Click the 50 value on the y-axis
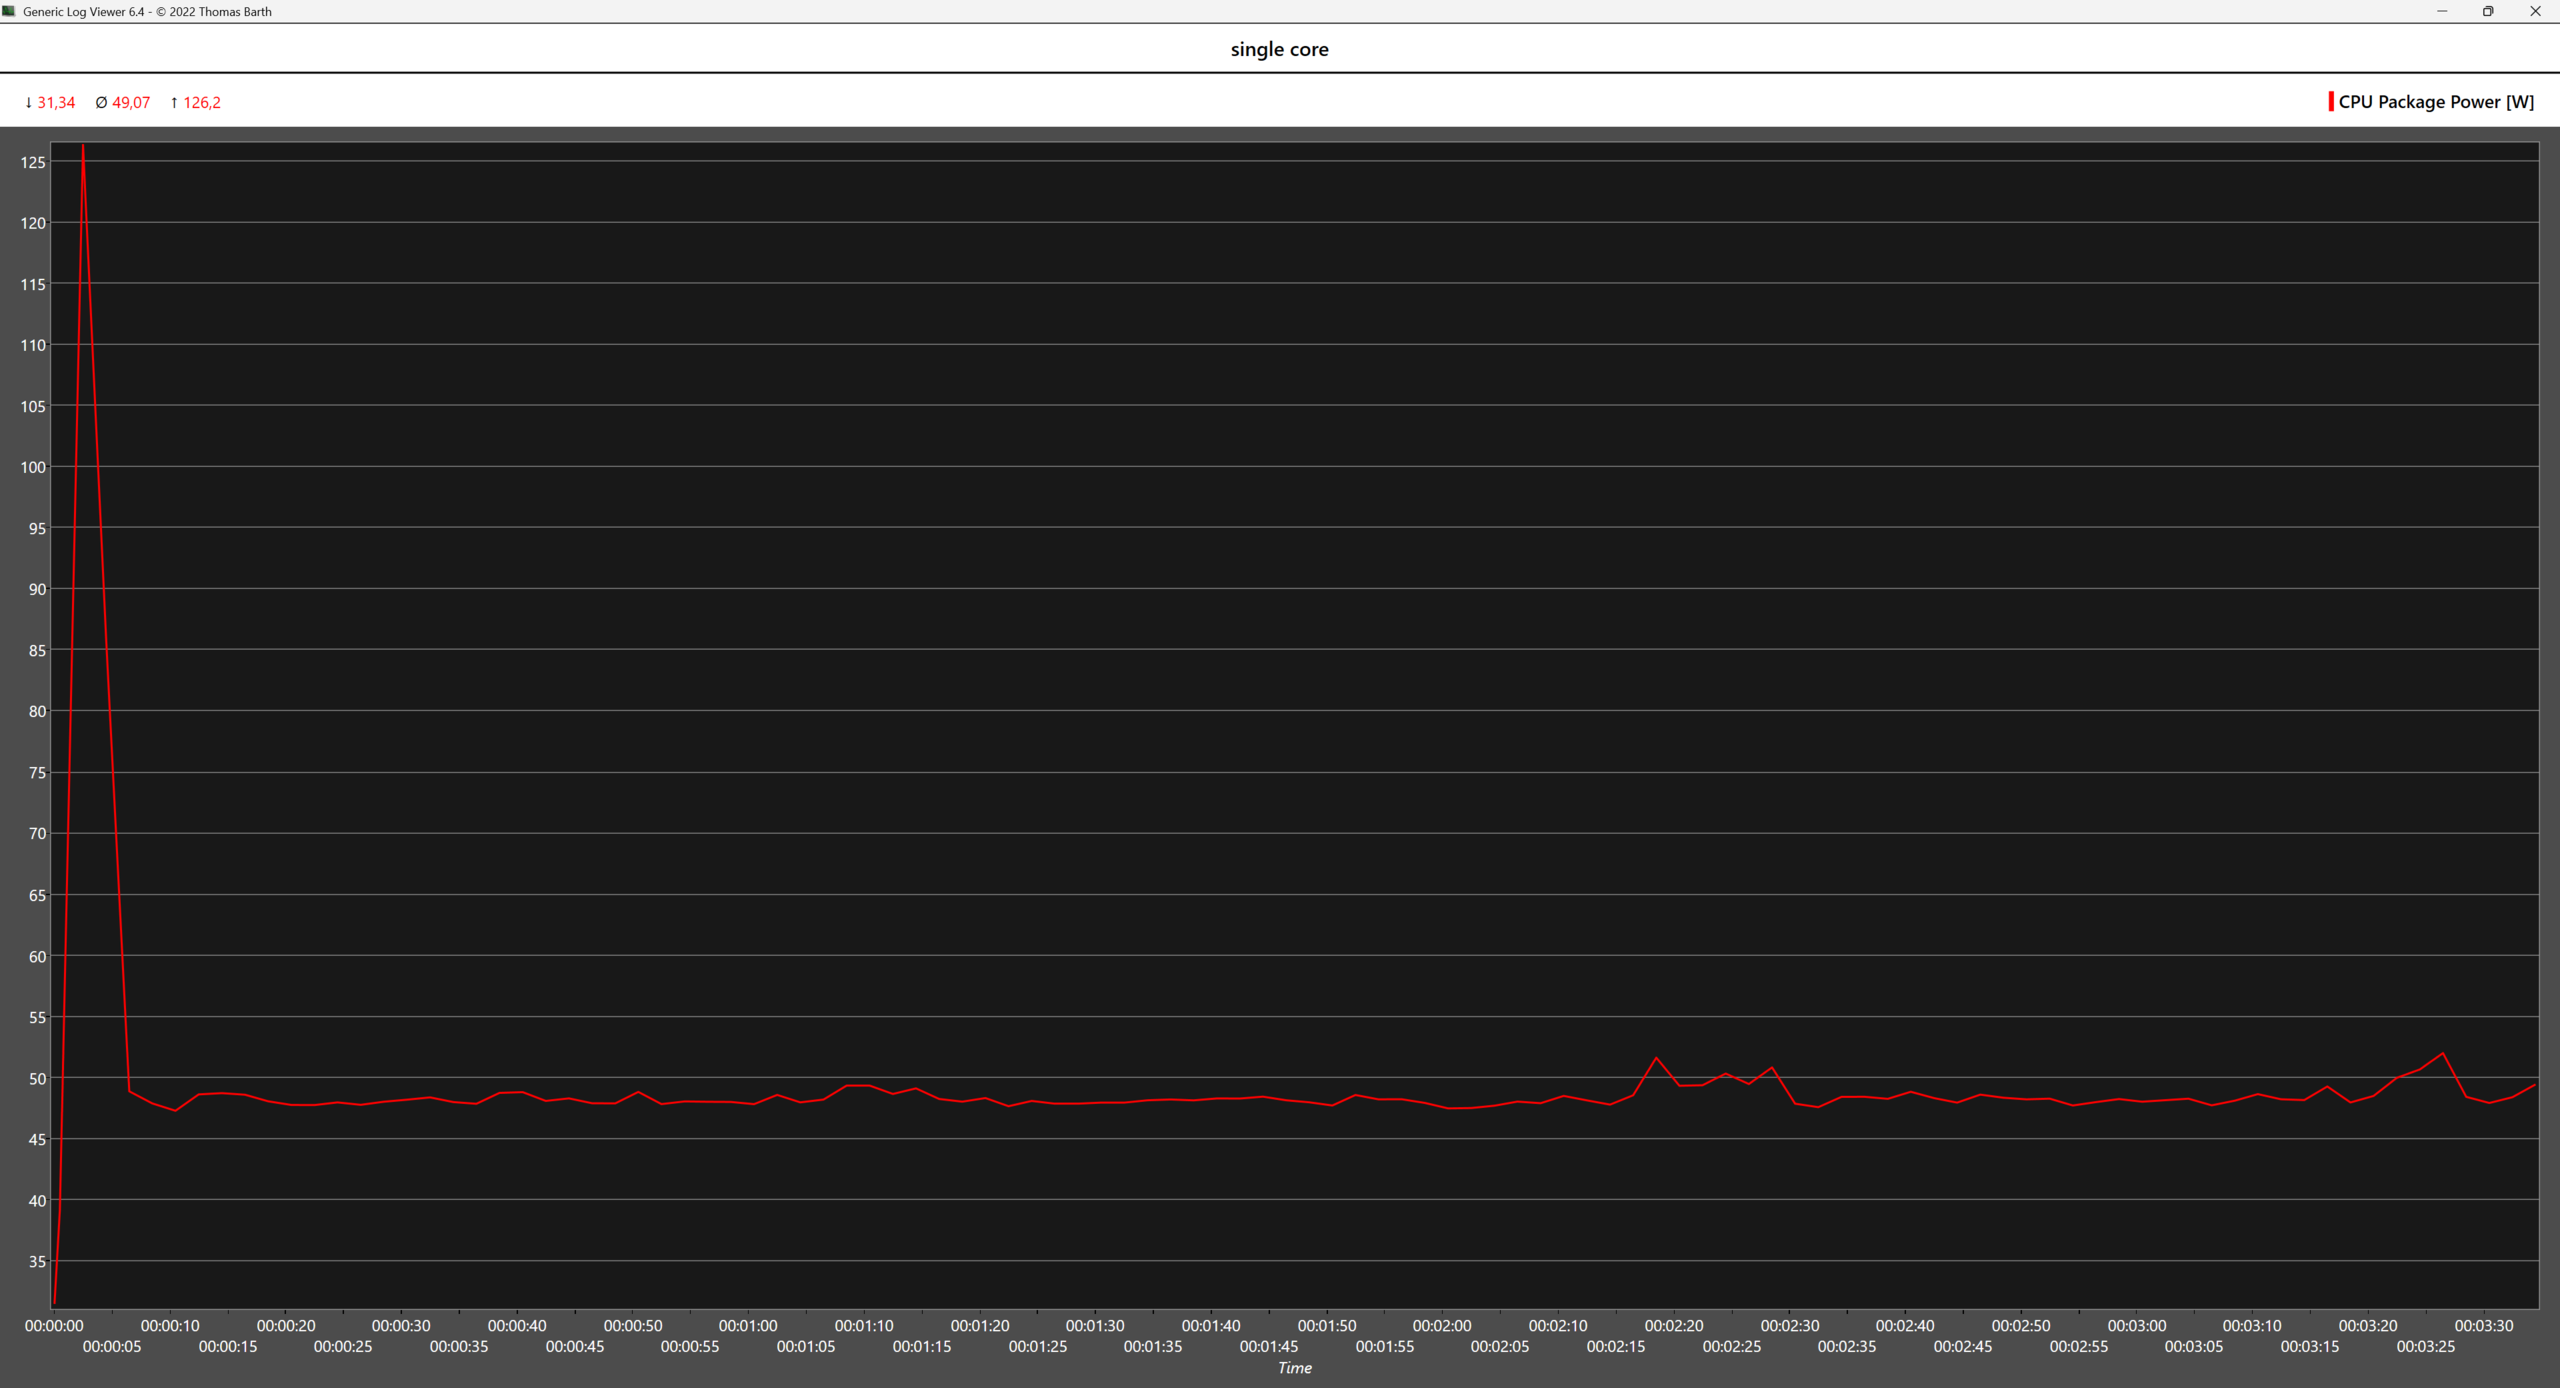The image size is (2560, 1388). [x=37, y=1078]
